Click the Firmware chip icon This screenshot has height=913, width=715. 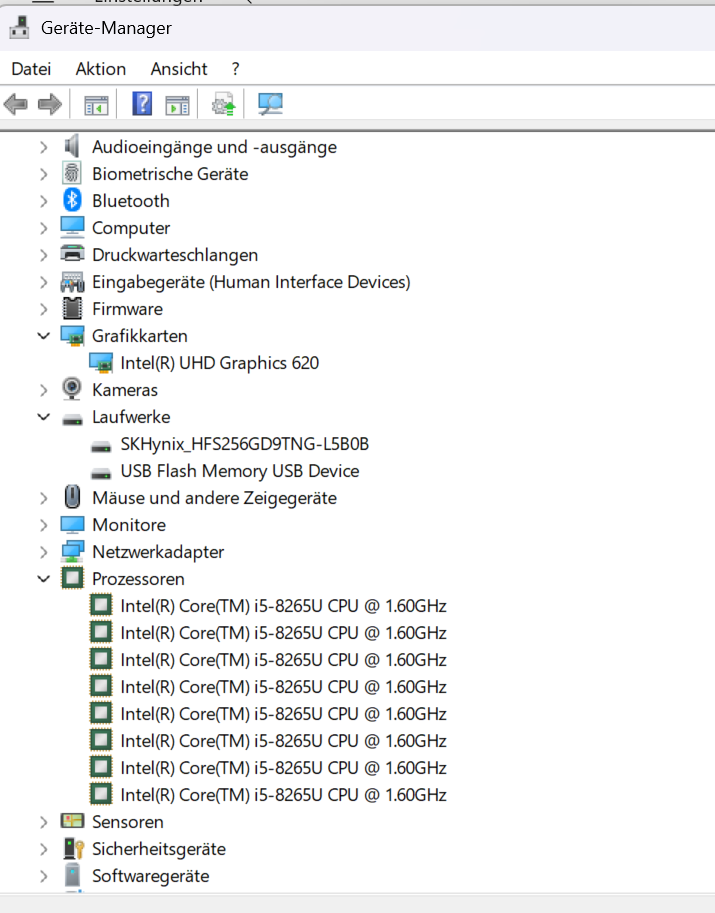(x=72, y=308)
